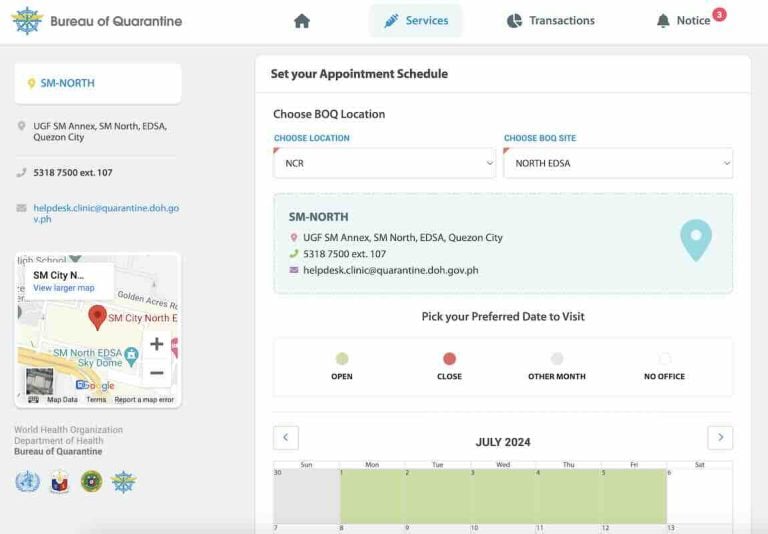Click the helpdesk email link in sidebar
The image size is (768, 534).
click(98, 213)
